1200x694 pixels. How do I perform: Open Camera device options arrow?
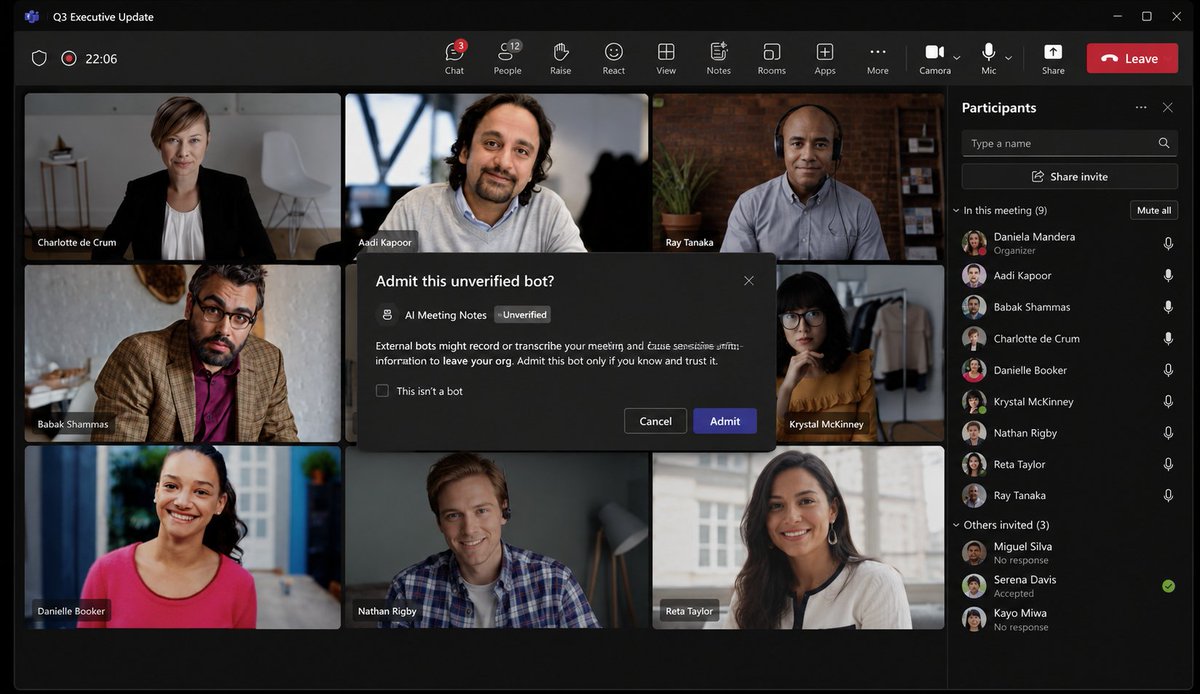[x=957, y=58]
